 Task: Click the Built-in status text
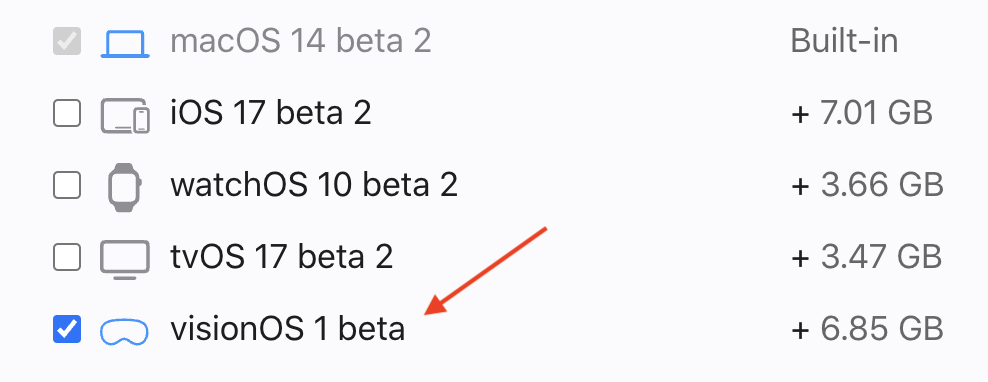(844, 42)
